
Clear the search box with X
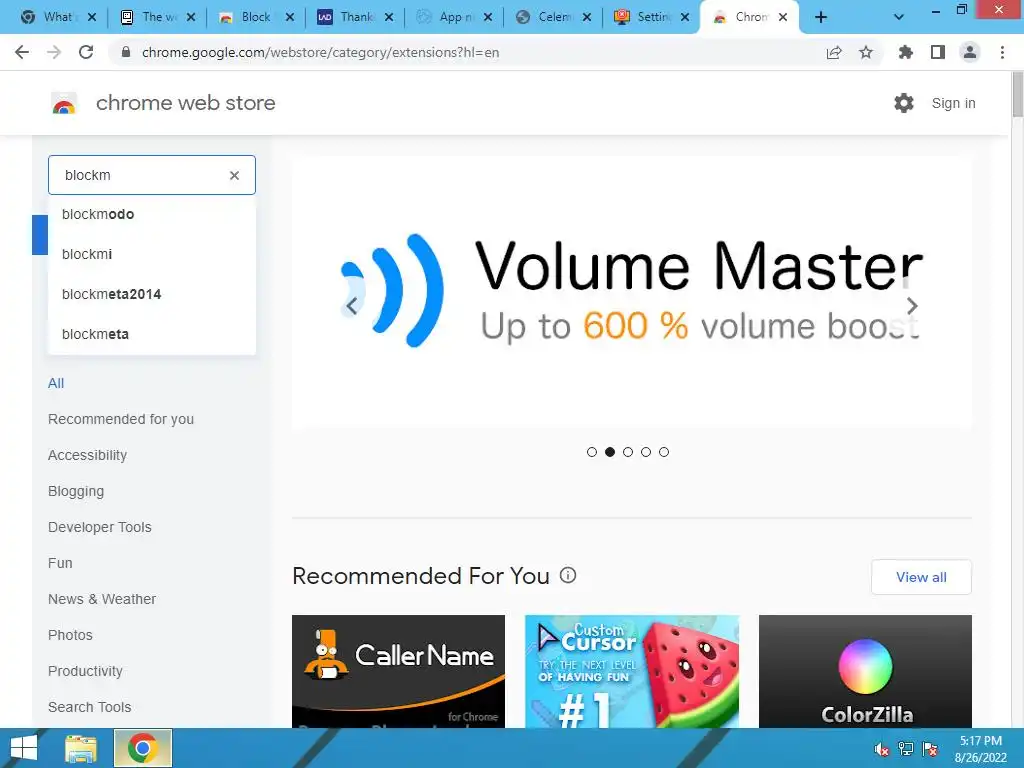pyautogui.click(x=234, y=175)
